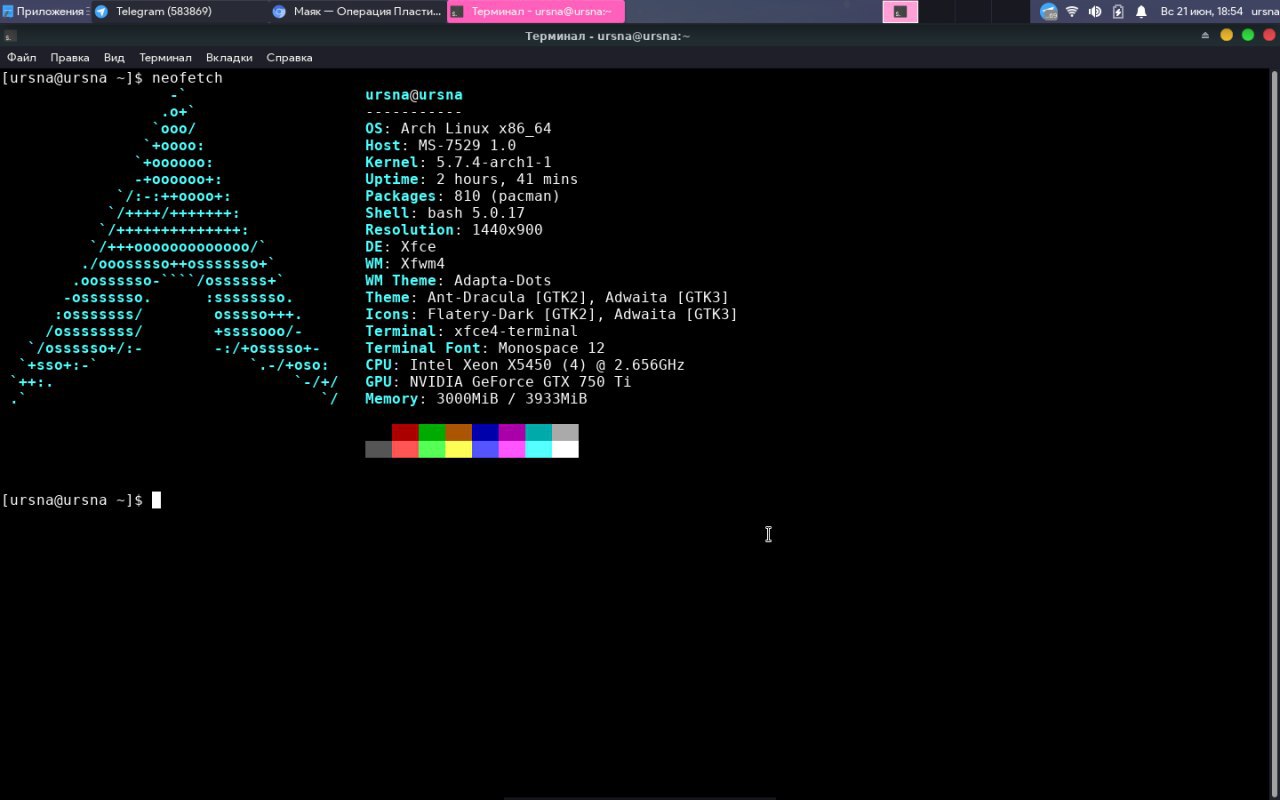Click the red close button
The width and height of the screenshot is (1280, 800).
[1268, 35]
